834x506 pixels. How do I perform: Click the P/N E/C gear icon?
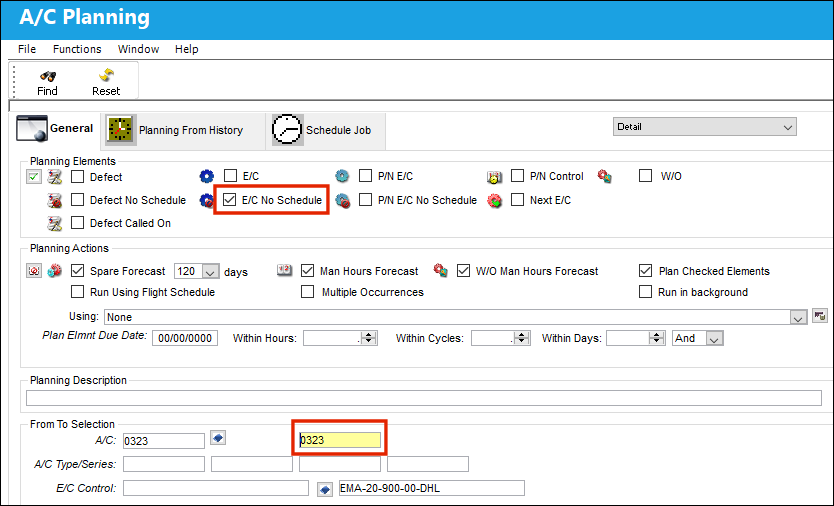click(x=342, y=176)
